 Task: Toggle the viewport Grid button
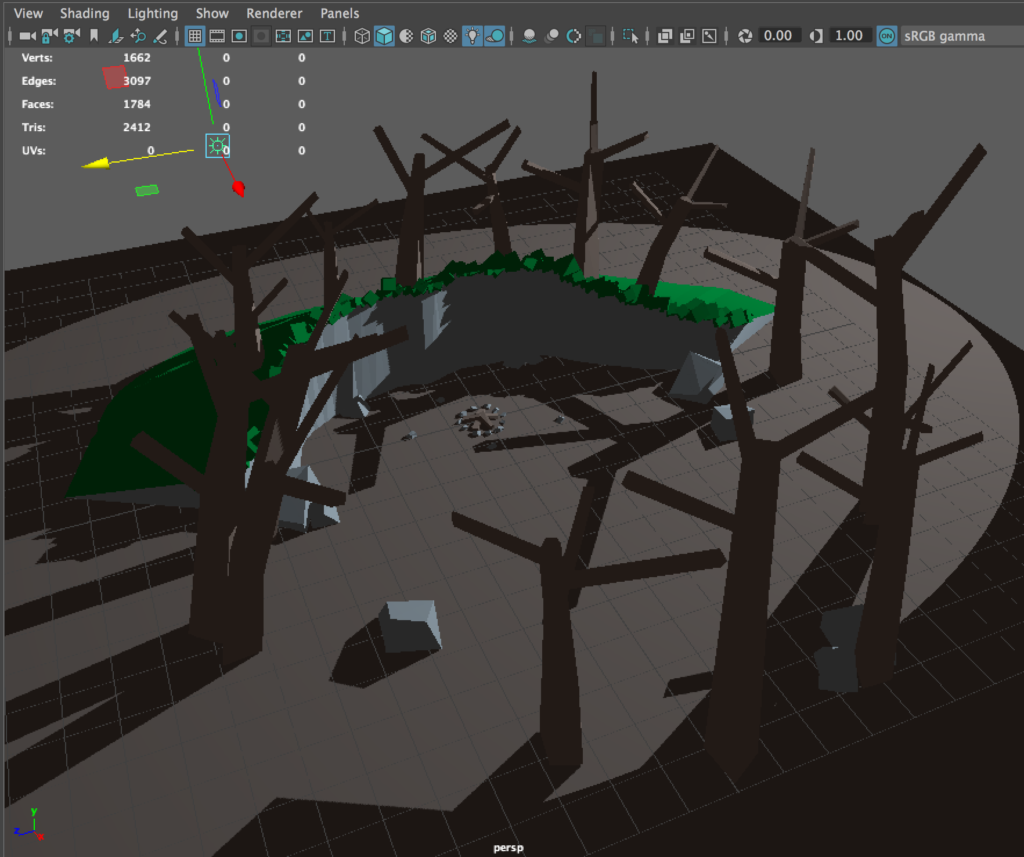195,36
